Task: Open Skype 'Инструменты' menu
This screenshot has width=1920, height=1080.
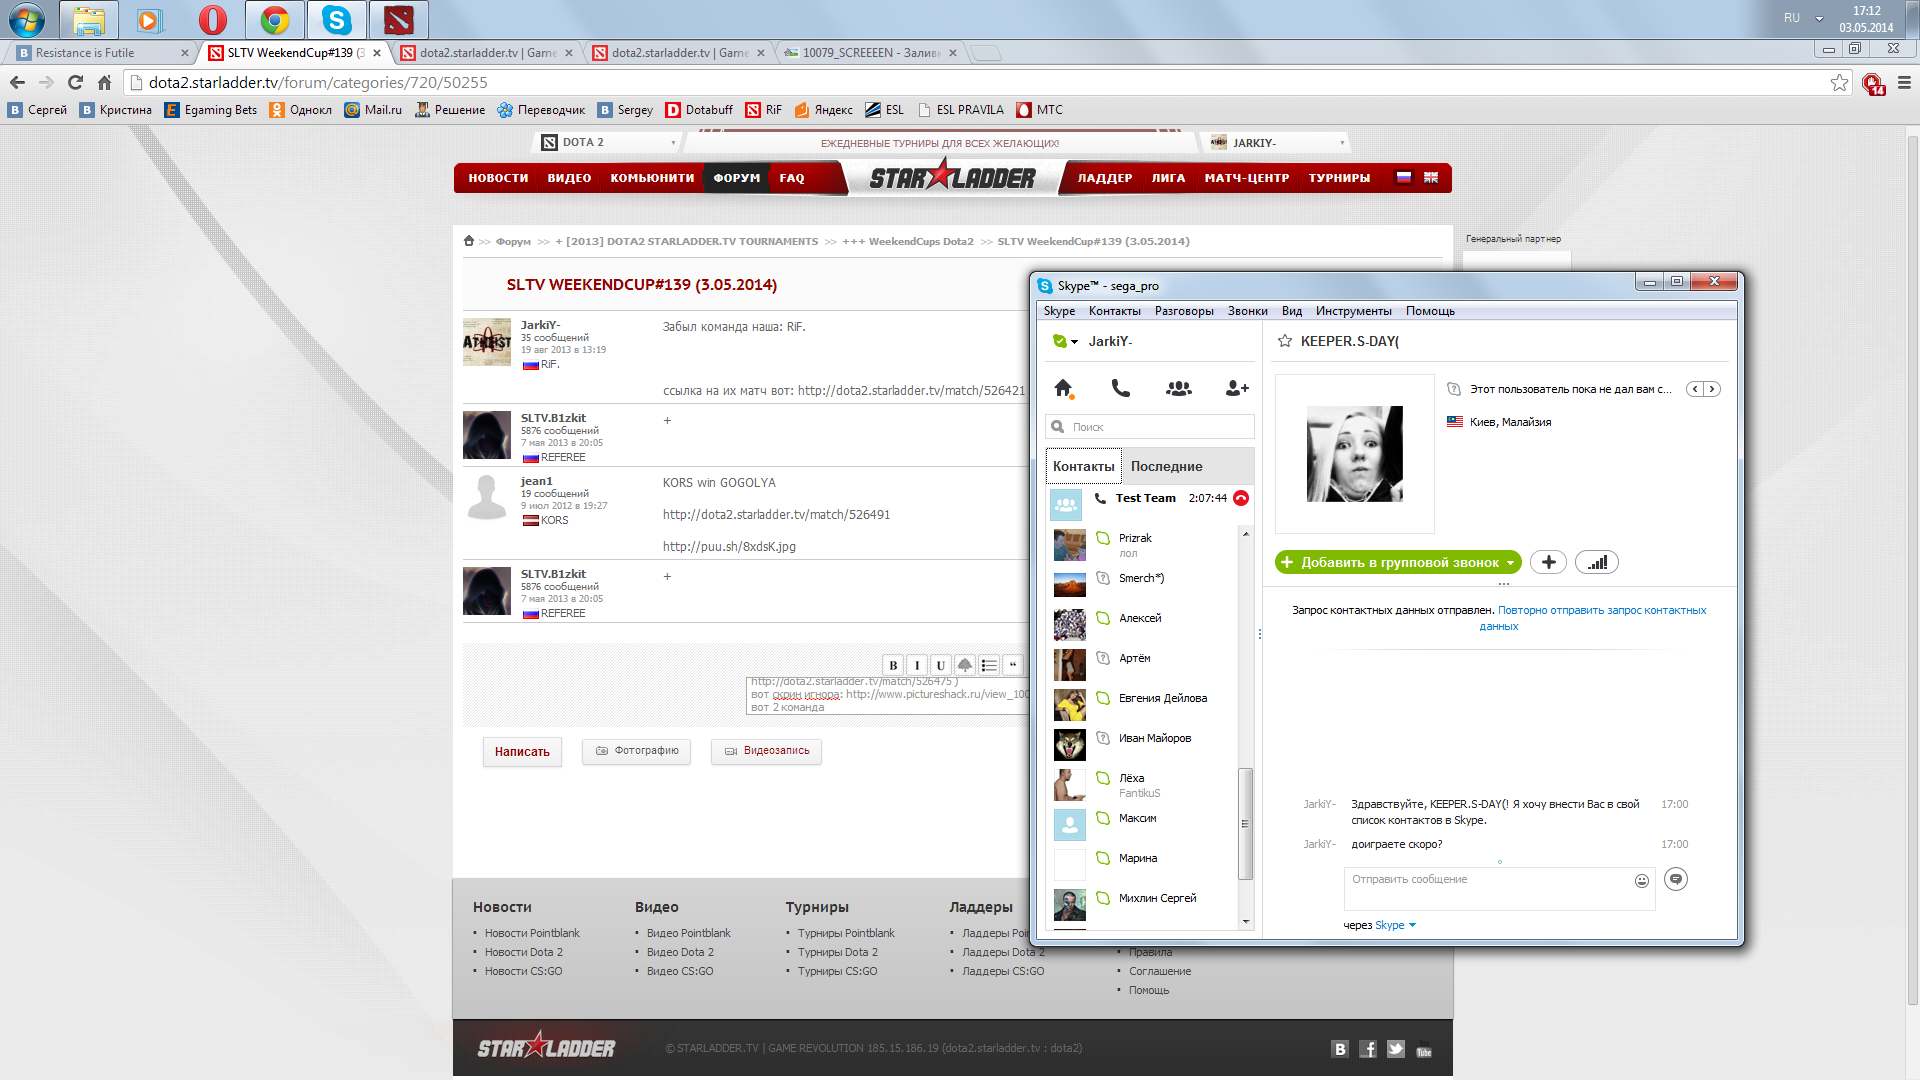Action: [x=1353, y=311]
